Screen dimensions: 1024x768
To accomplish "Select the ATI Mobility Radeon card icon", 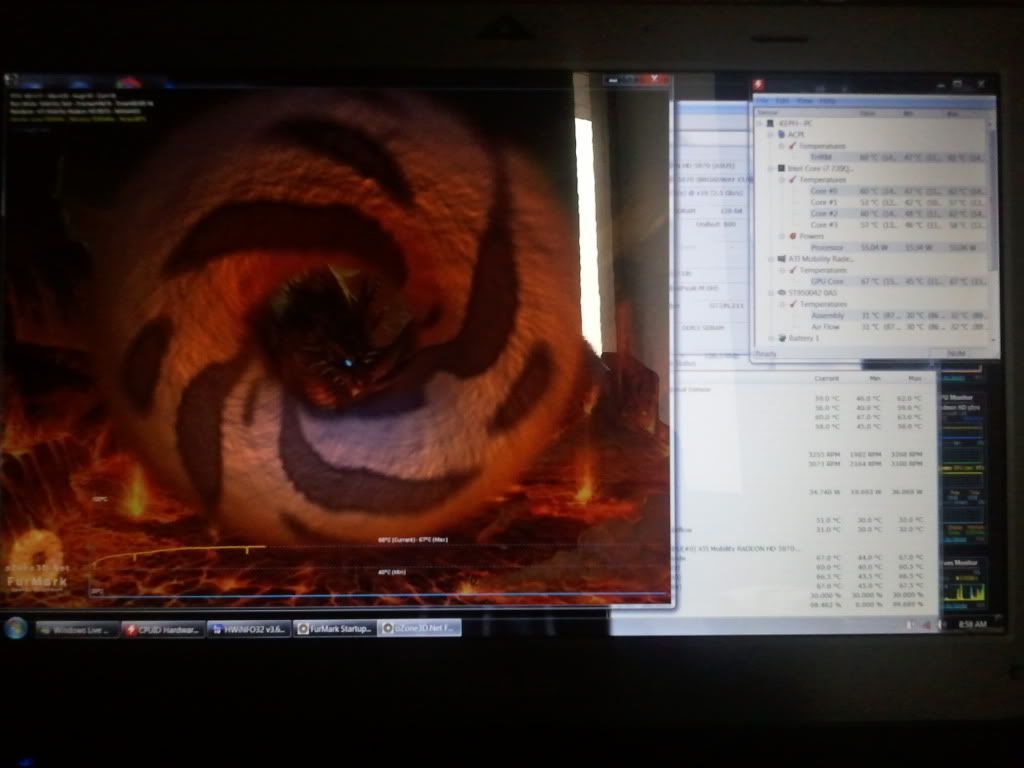I will 781,259.
